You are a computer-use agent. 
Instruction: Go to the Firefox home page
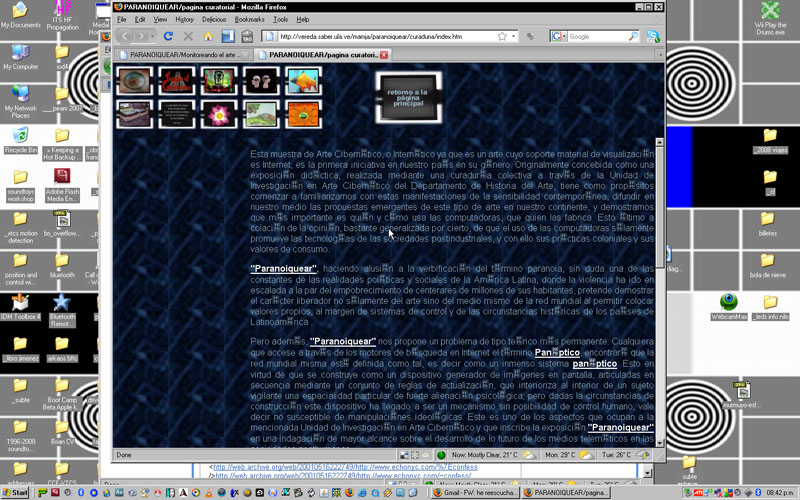[x=208, y=36]
